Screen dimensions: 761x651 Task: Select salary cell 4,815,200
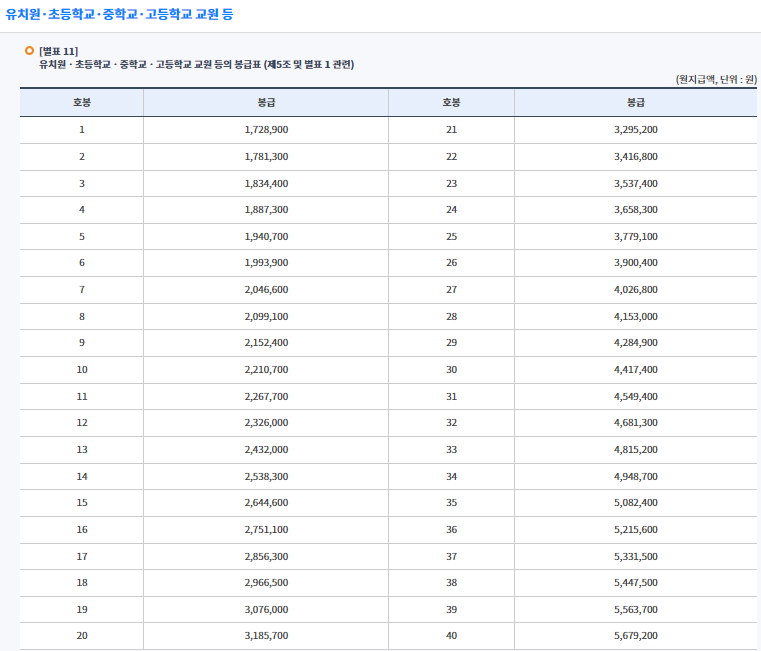click(635, 450)
